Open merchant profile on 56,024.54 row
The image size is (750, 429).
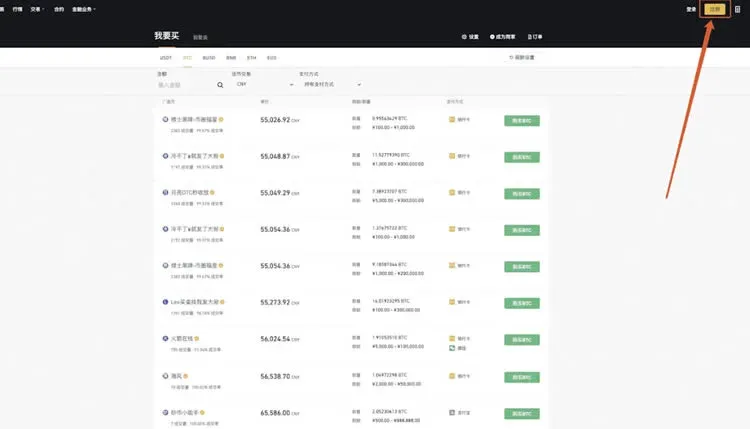(181, 338)
